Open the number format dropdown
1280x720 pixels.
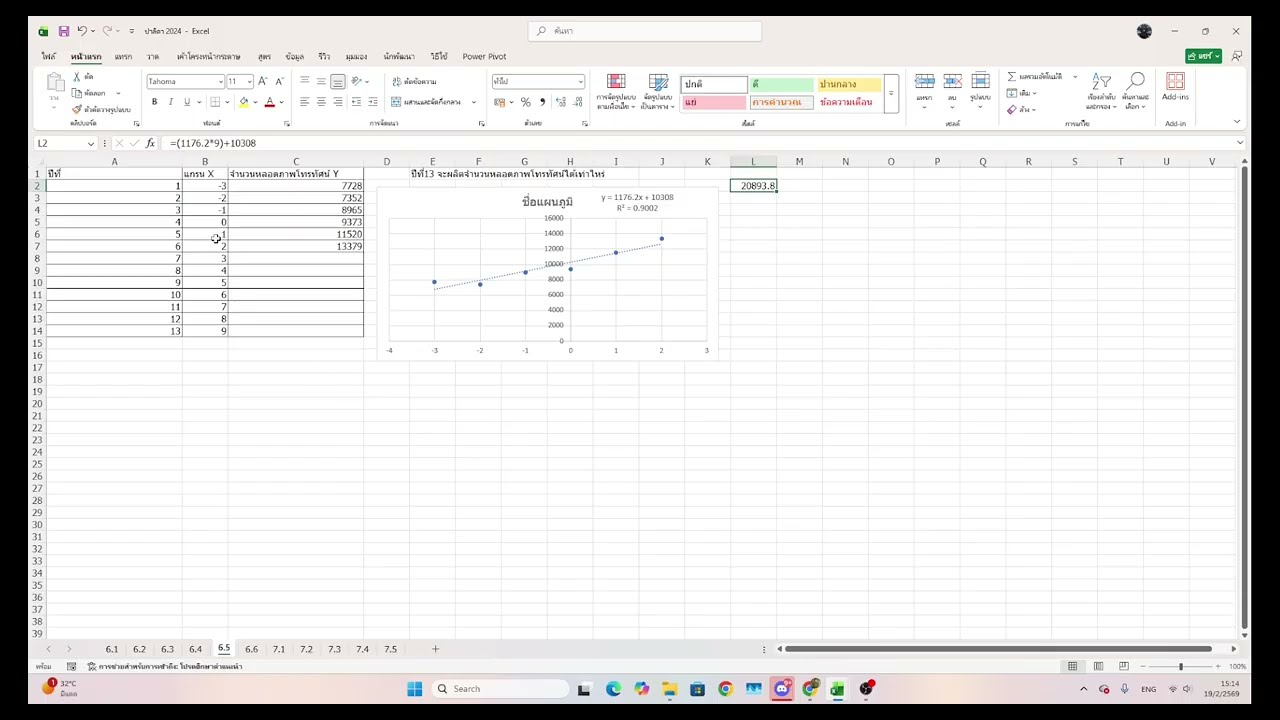click(580, 82)
